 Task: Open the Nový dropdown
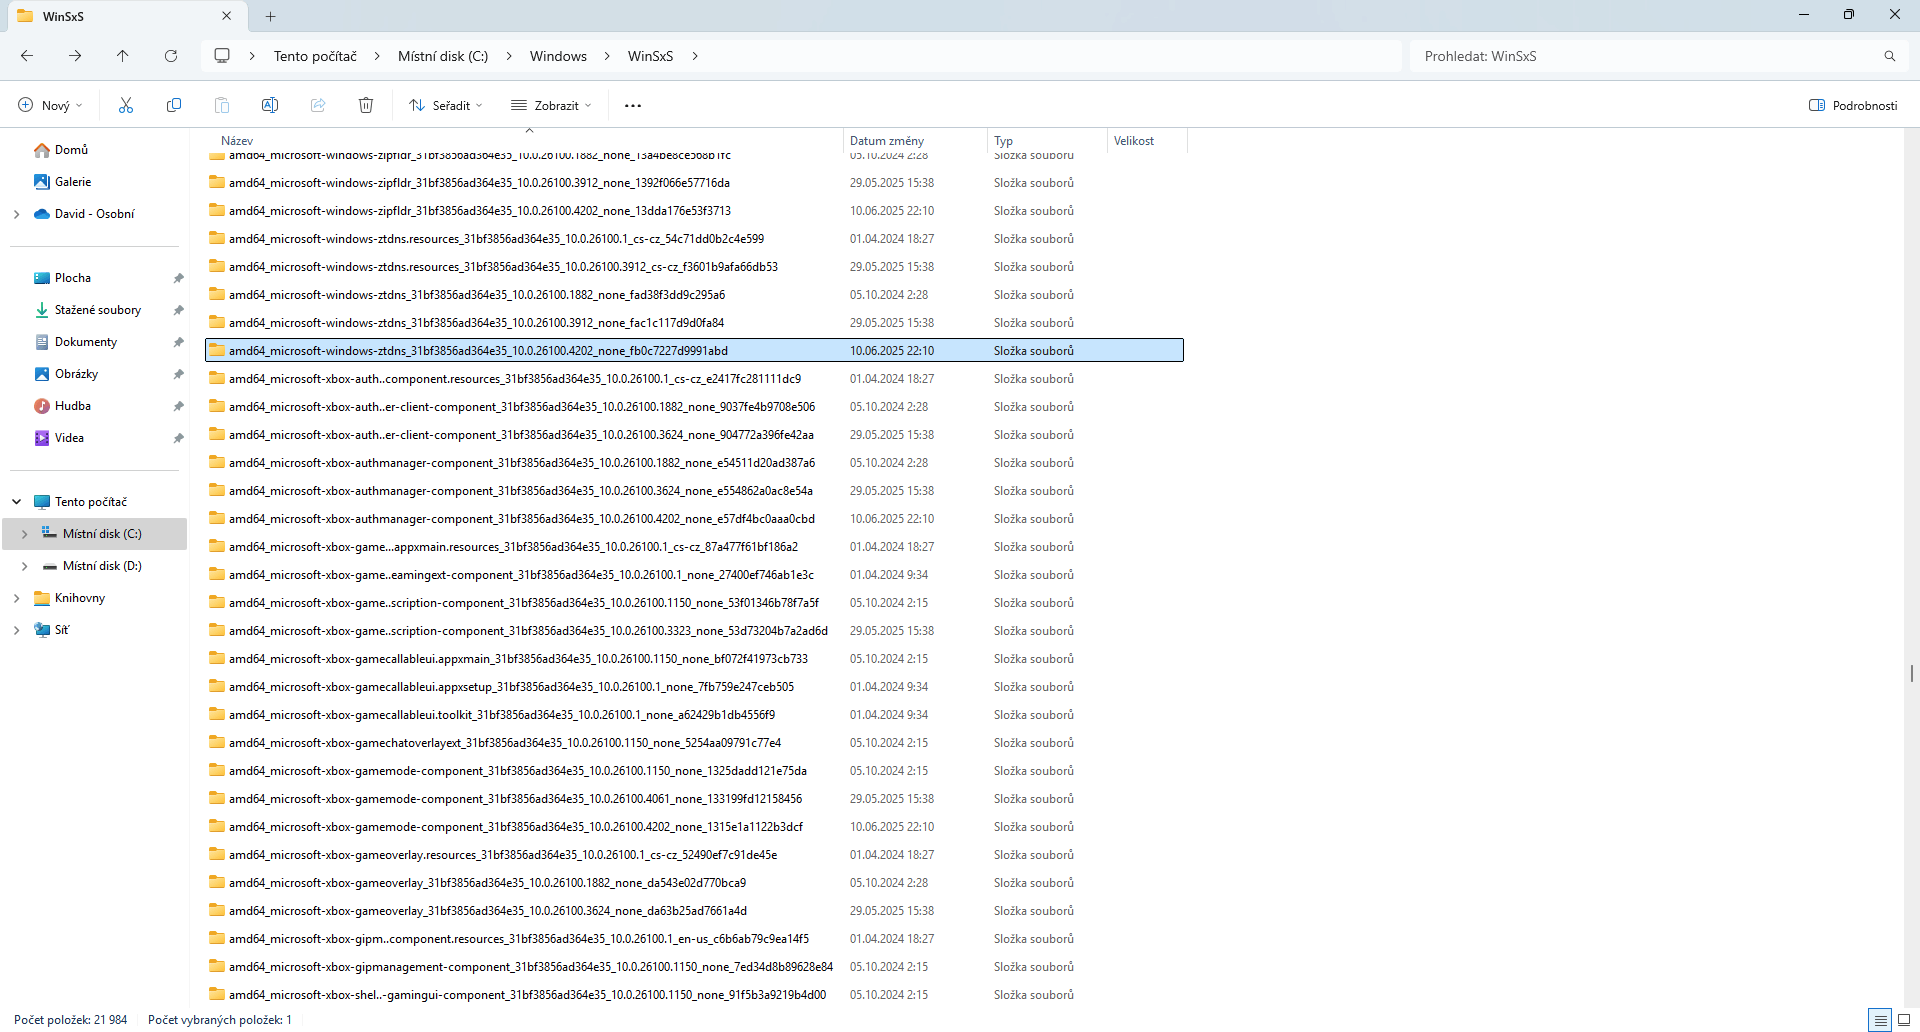click(51, 105)
